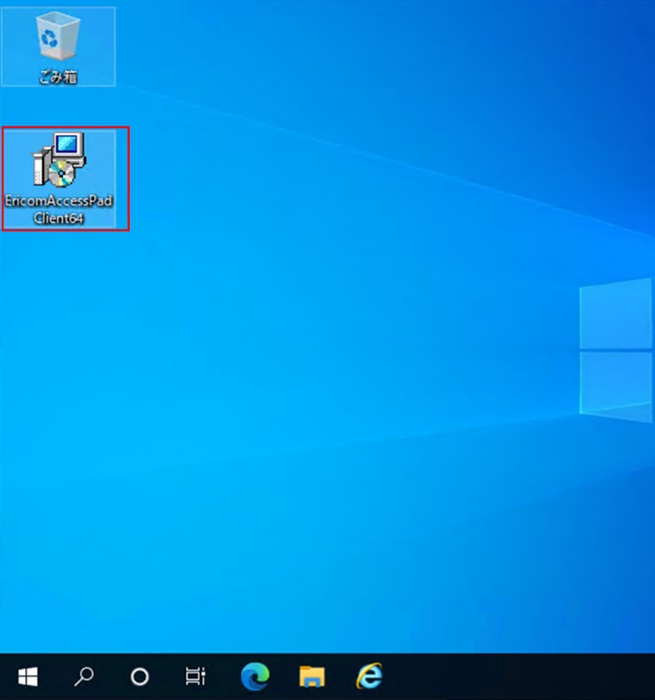Image resolution: width=655 pixels, height=700 pixels.
Task: Click the Windows logo on the wallpaper
Action: [617, 350]
